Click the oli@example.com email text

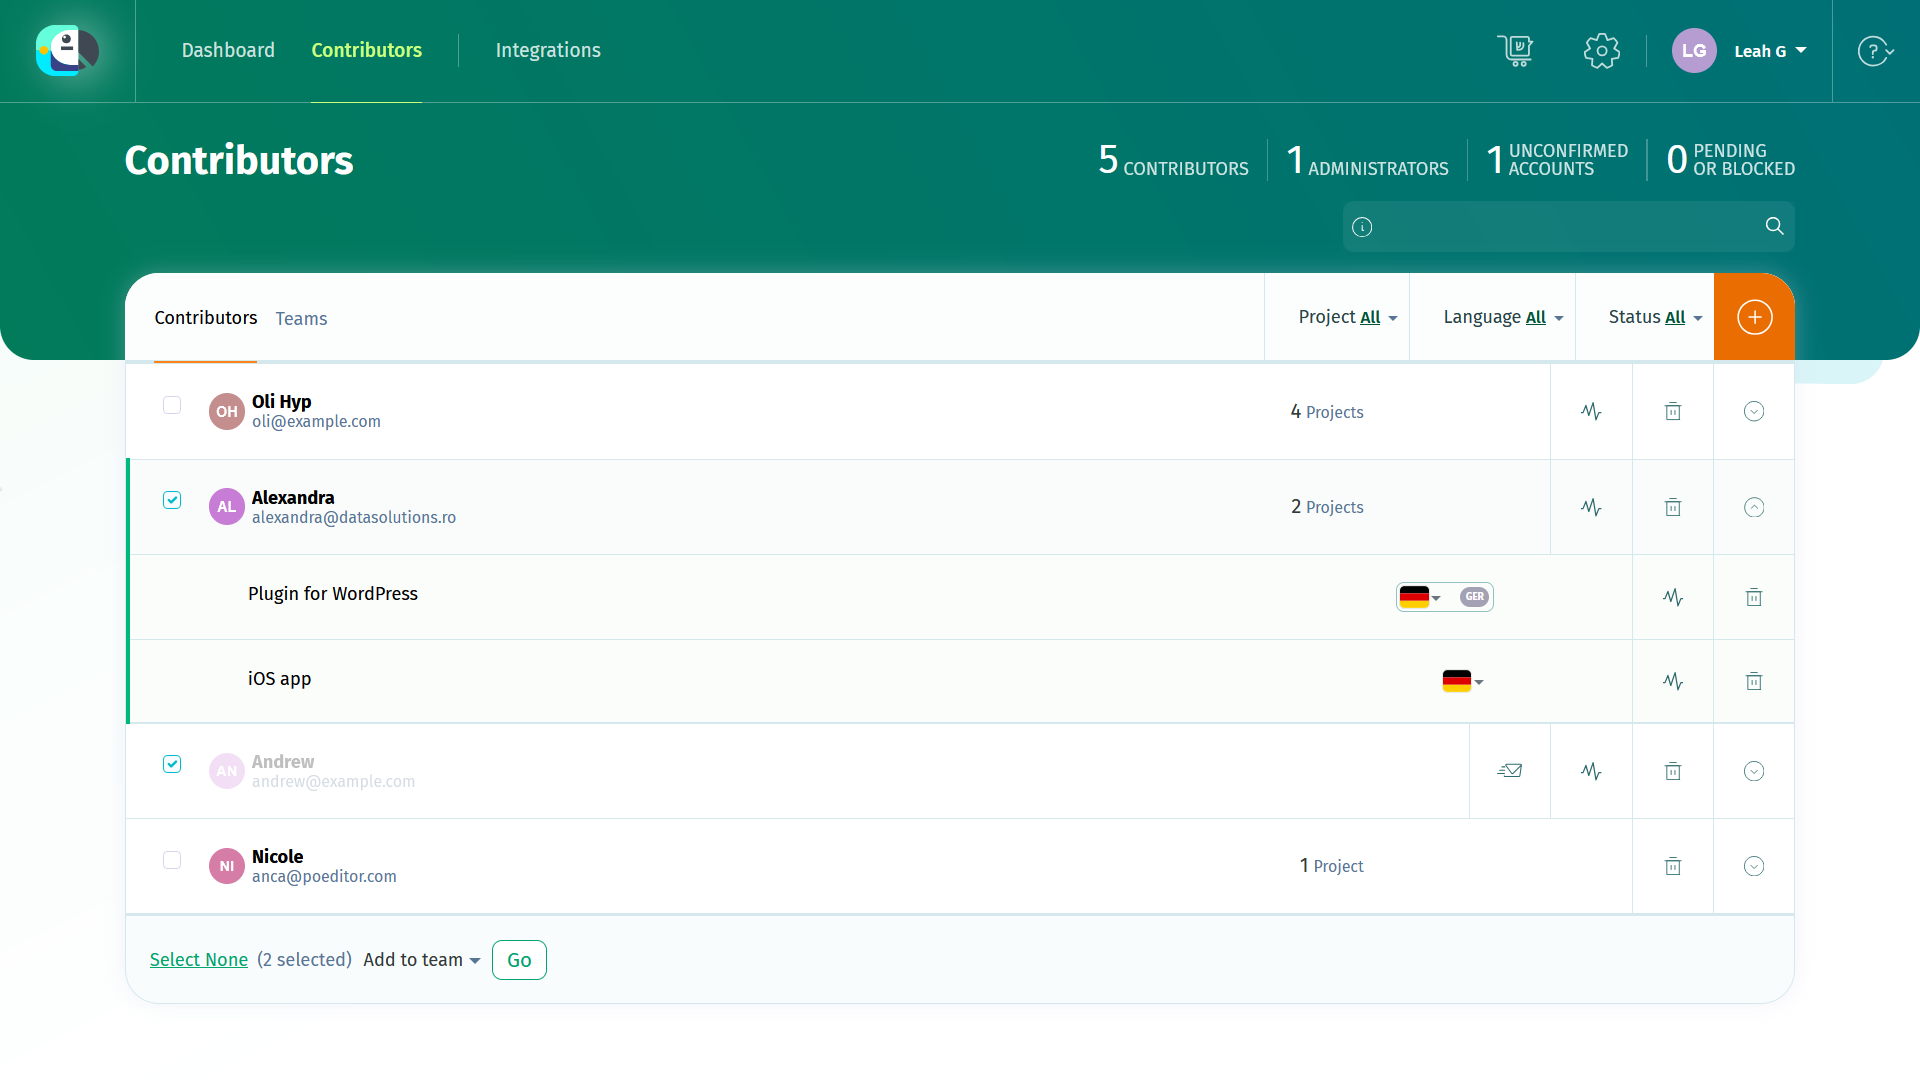316,422
